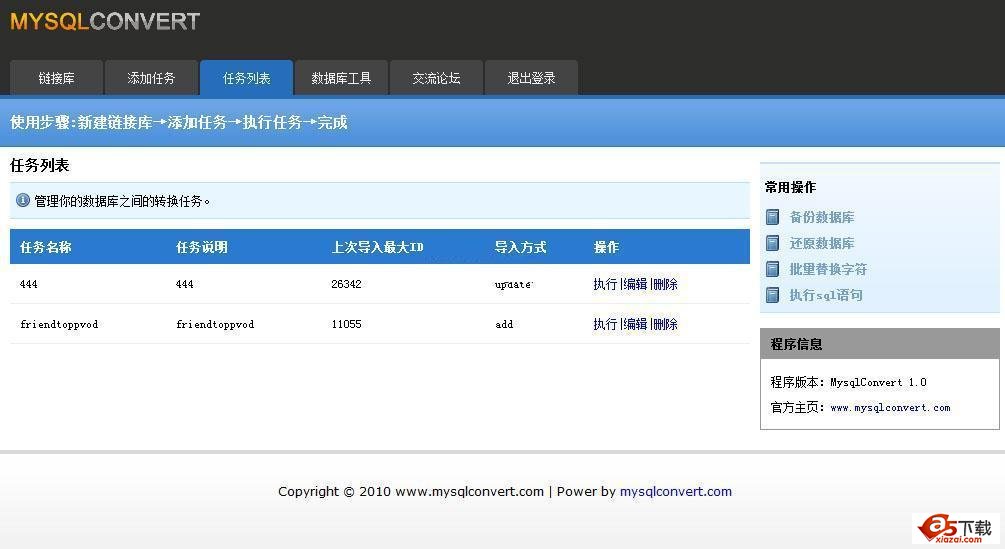Open the 数据库工具 tab
The image size is (1005, 549).
(x=341, y=78)
